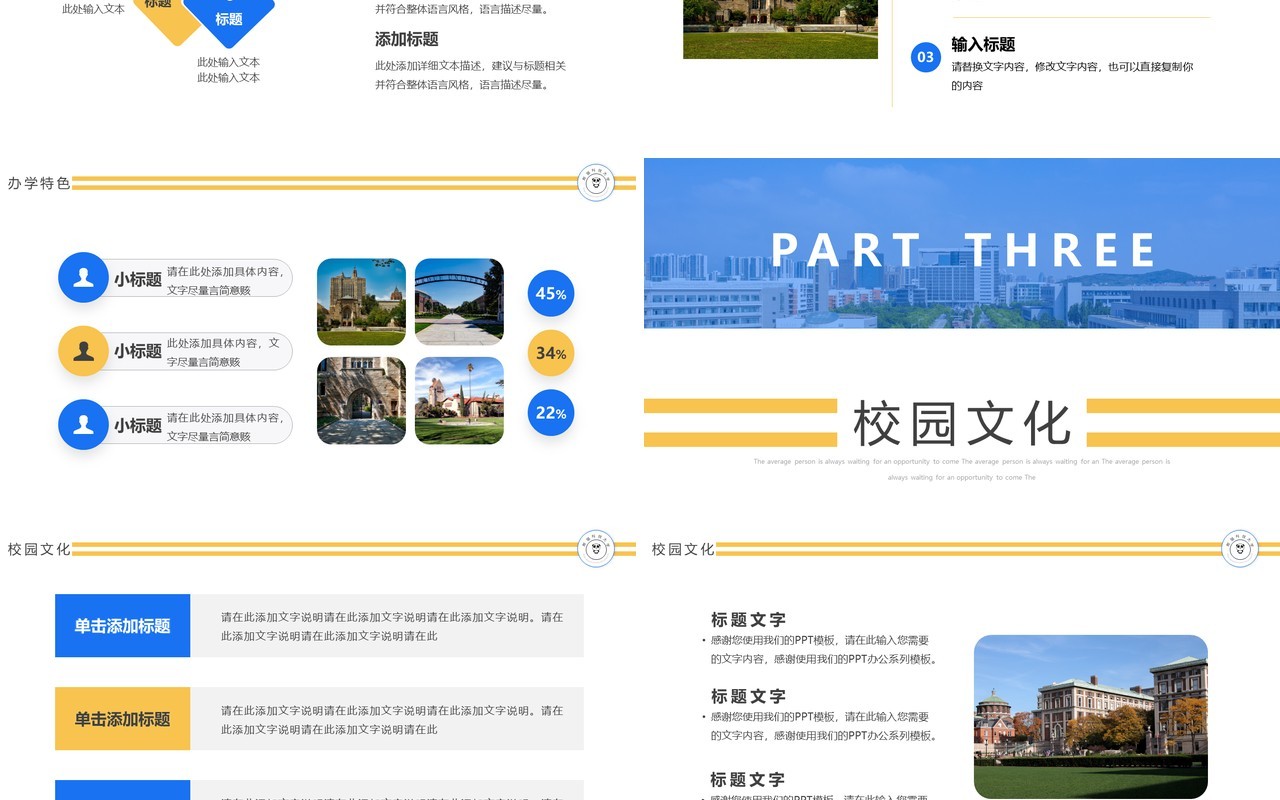The height and width of the screenshot is (800, 1280).
Task: Select the 34% yellow circle
Action: click(x=551, y=353)
